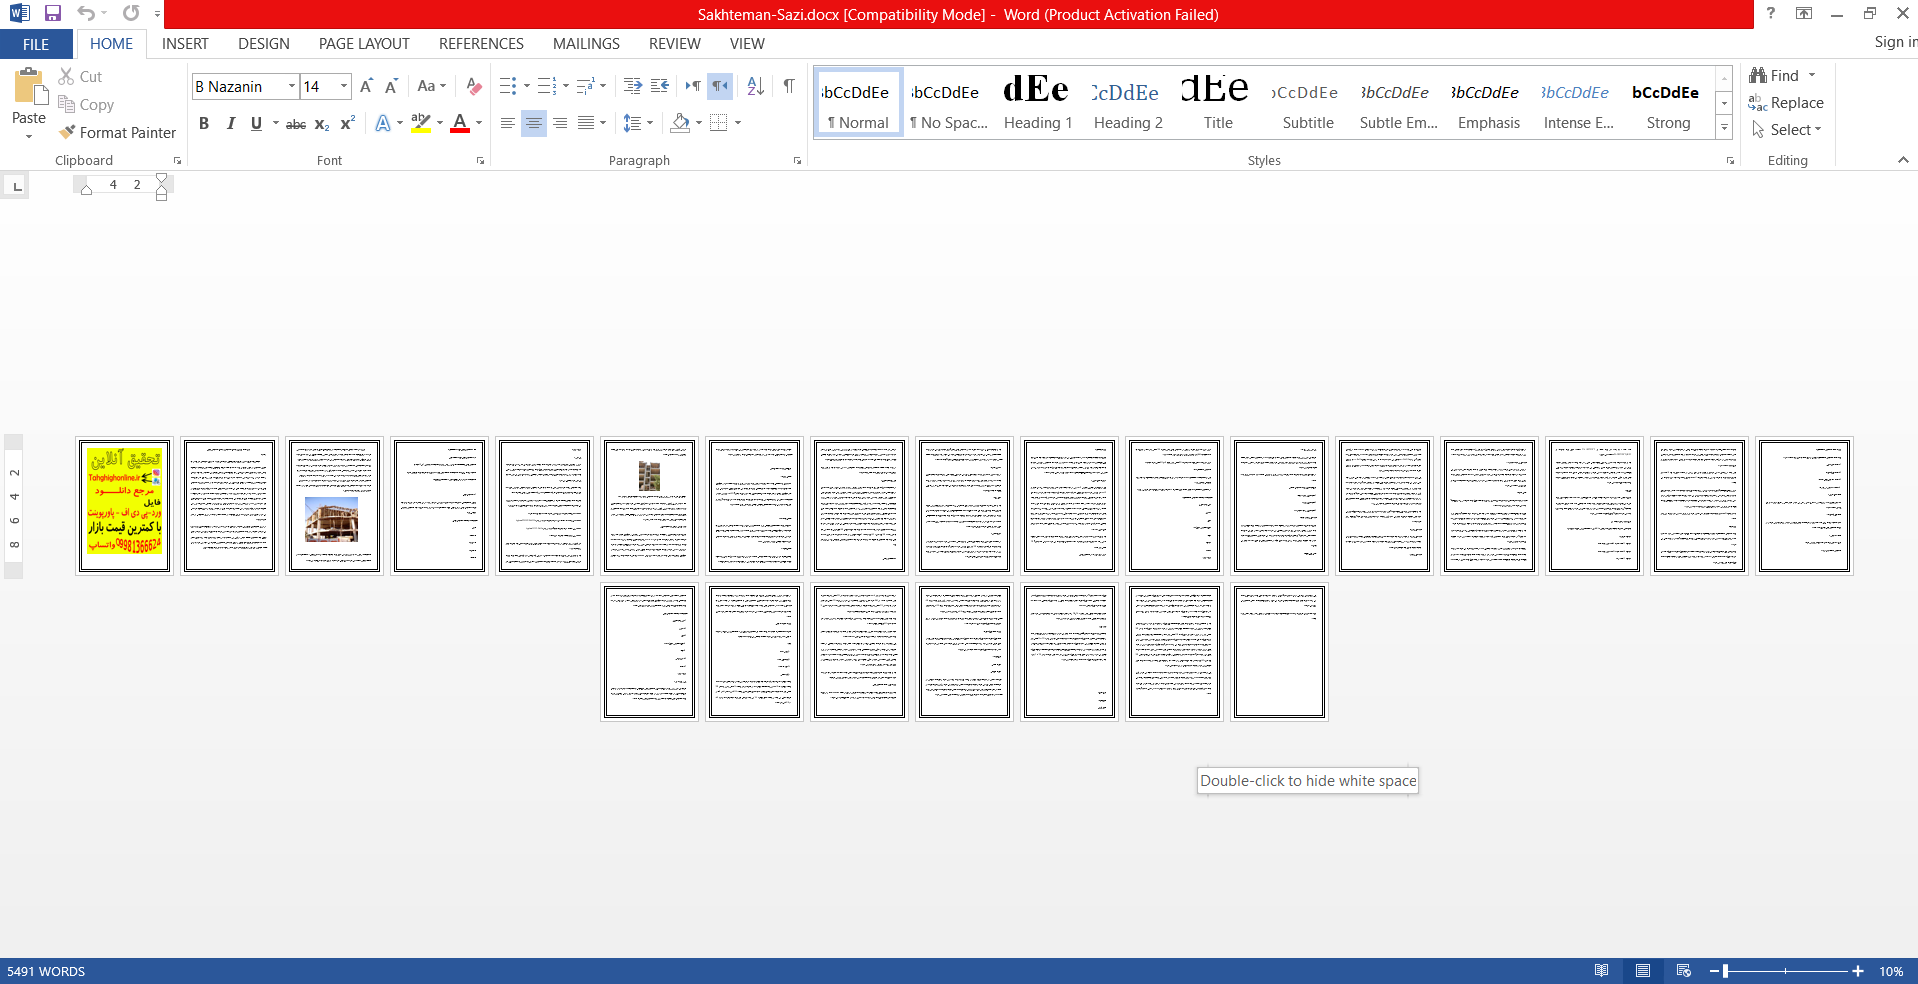This screenshot has height=984, width=1918.
Task: Toggle Subscript formatting
Action: (x=322, y=123)
